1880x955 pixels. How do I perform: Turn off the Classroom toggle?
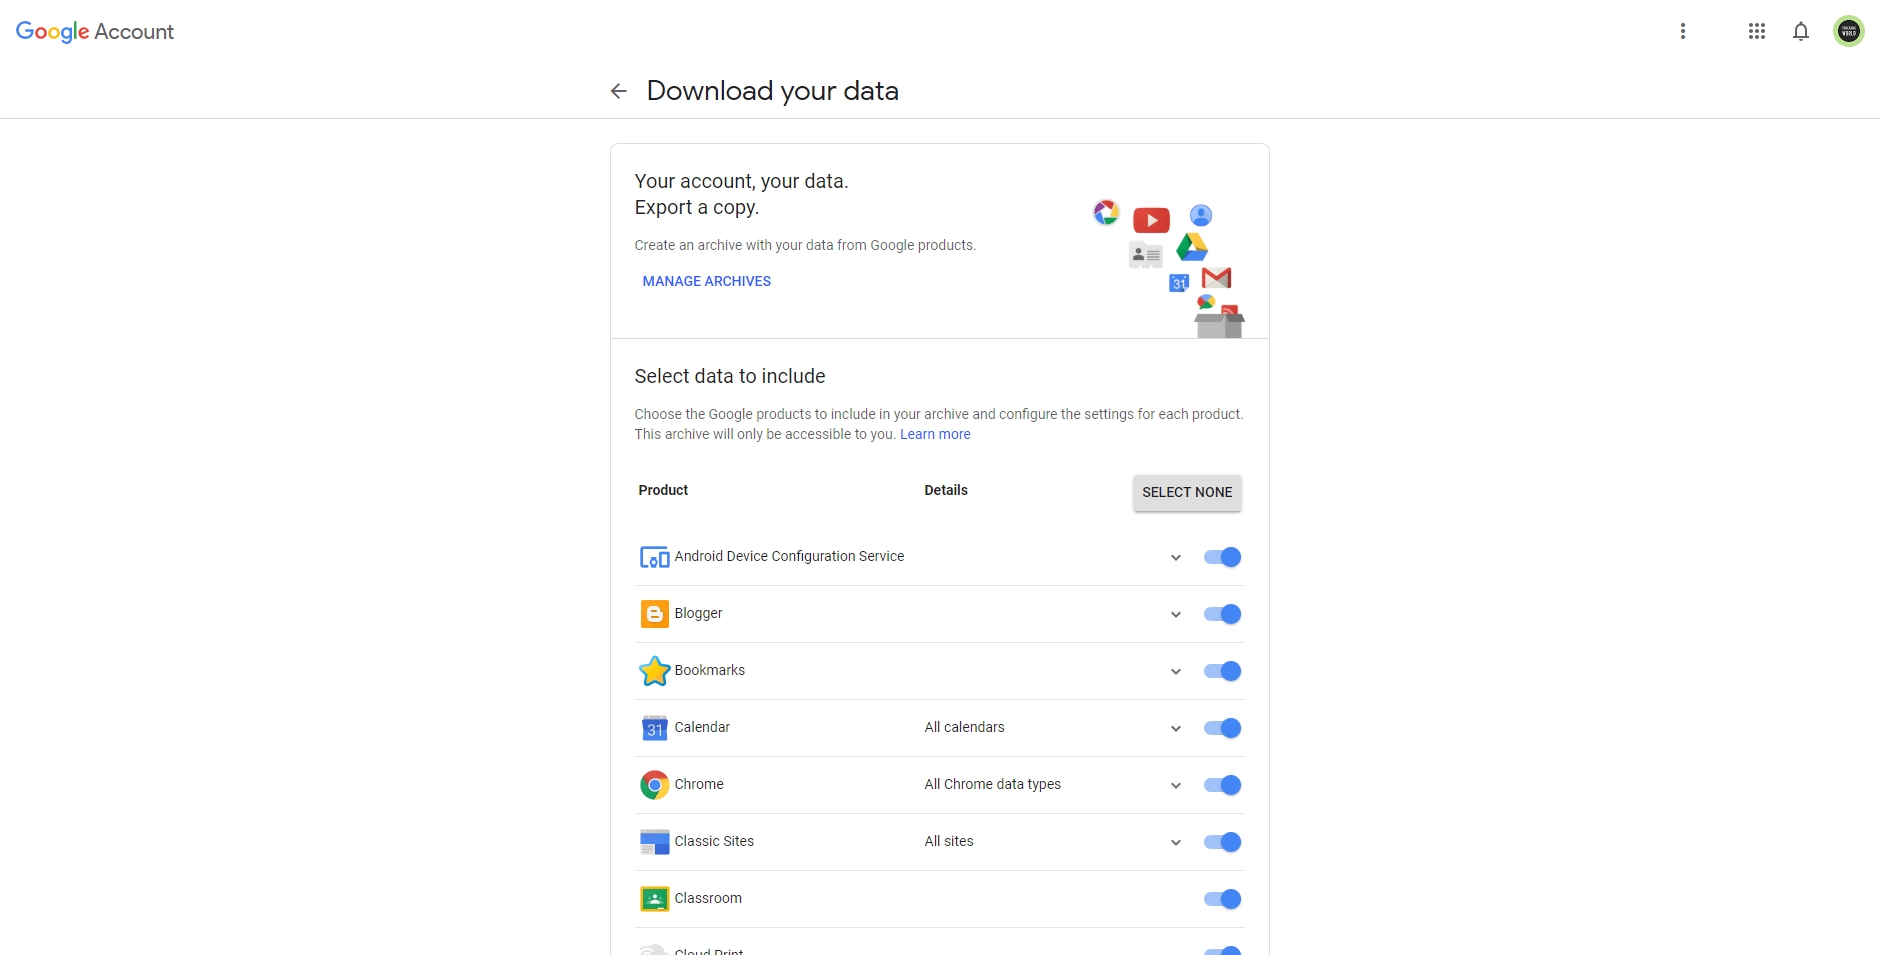[1223, 899]
